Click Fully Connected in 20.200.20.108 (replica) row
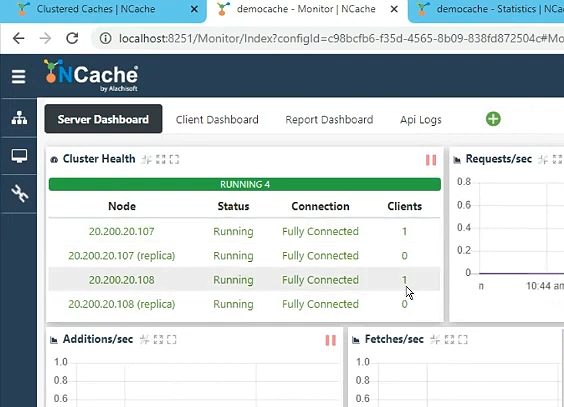The height and width of the screenshot is (407, 564). pyautogui.click(x=320, y=304)
